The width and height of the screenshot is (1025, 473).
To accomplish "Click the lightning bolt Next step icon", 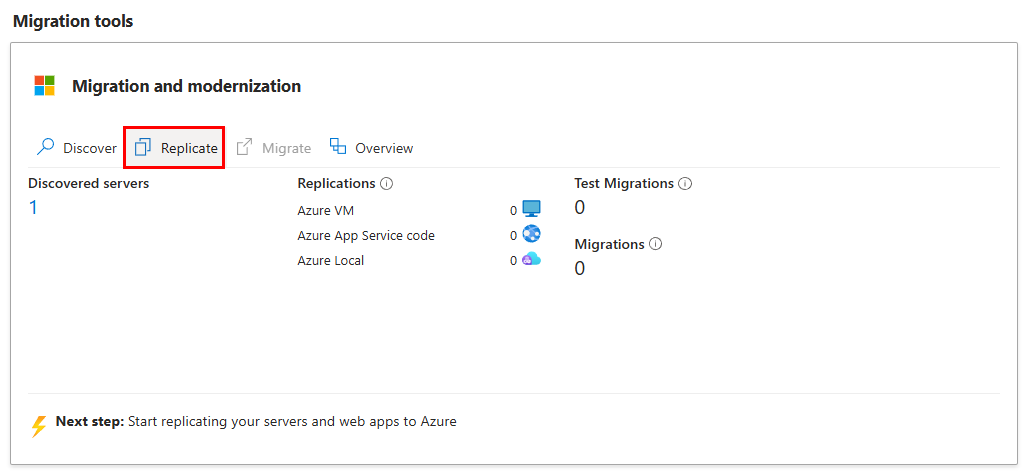I will click(40, 426).
